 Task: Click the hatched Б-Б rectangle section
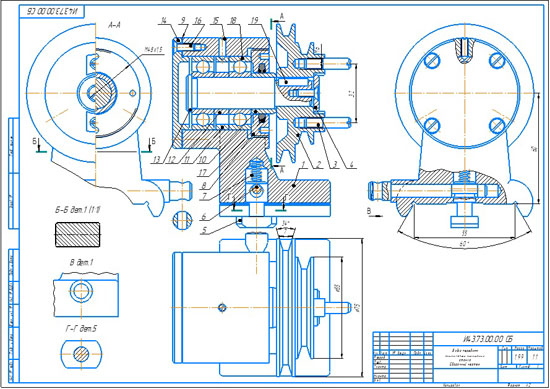point(78,234)
